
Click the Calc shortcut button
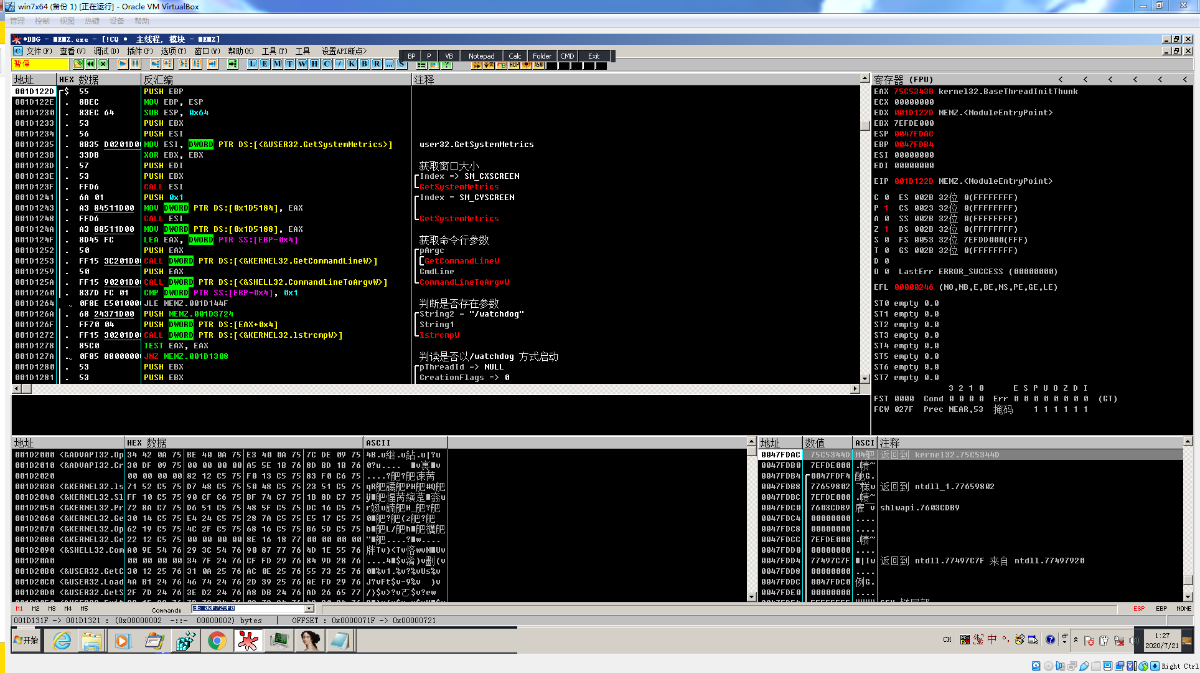[x=514, y=56]
